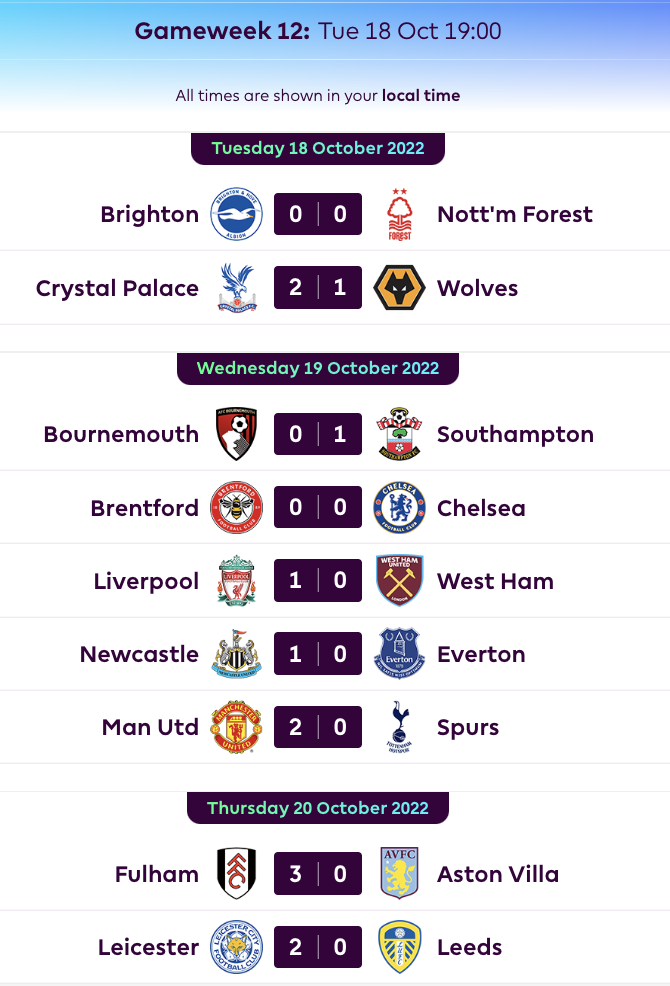Viewport: 670px width, 986px height.
Task: Select the Nott'm Forest tree badge
Action: coord(399,213)
